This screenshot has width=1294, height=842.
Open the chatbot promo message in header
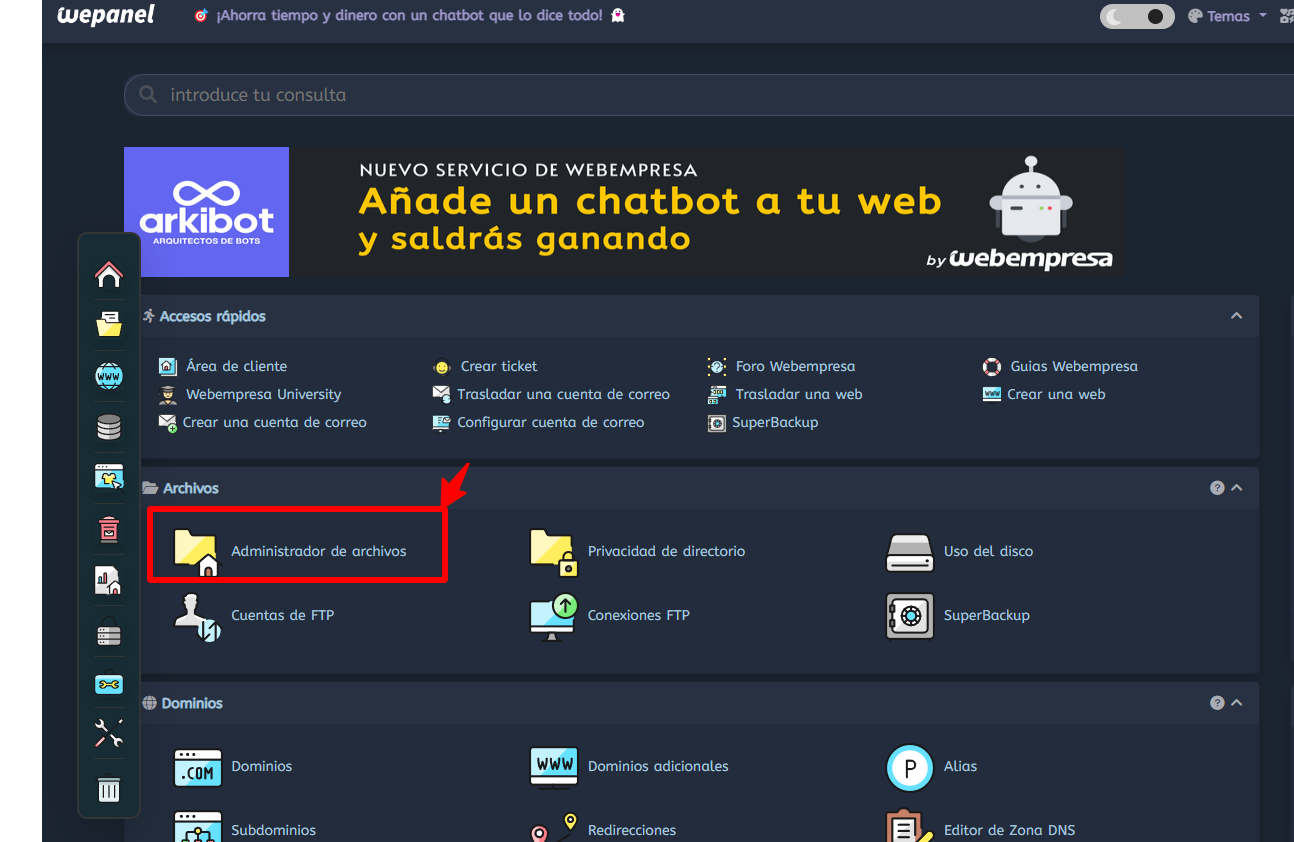click(410, 16)
